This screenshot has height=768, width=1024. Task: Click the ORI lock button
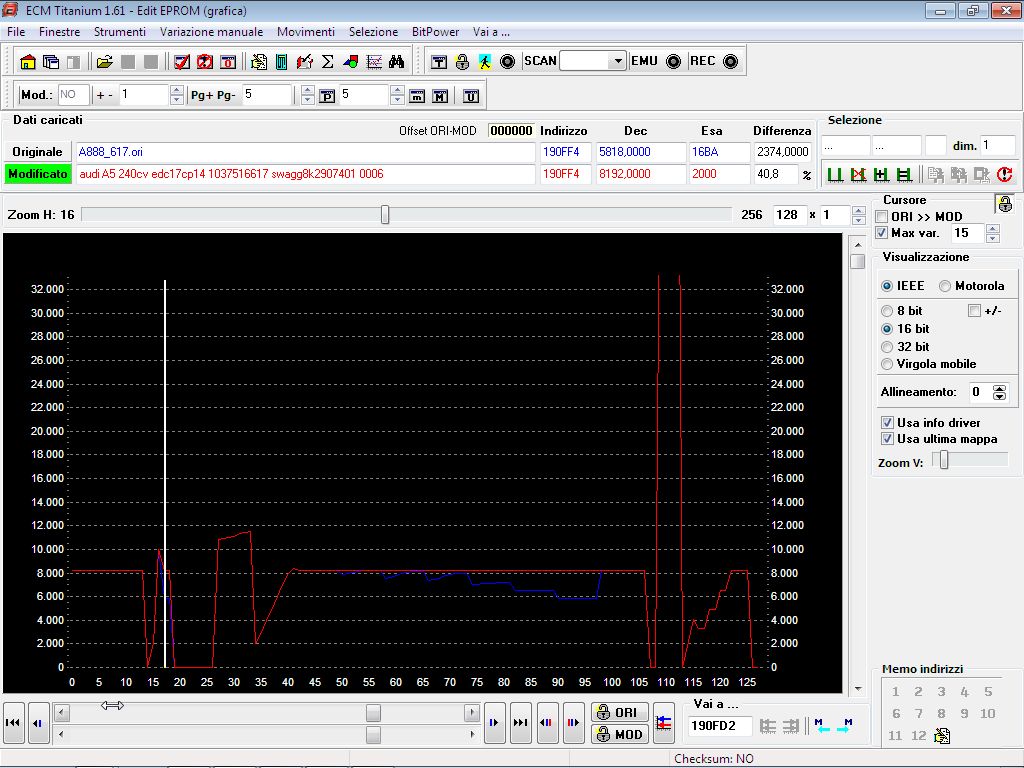tap(619, 712)
